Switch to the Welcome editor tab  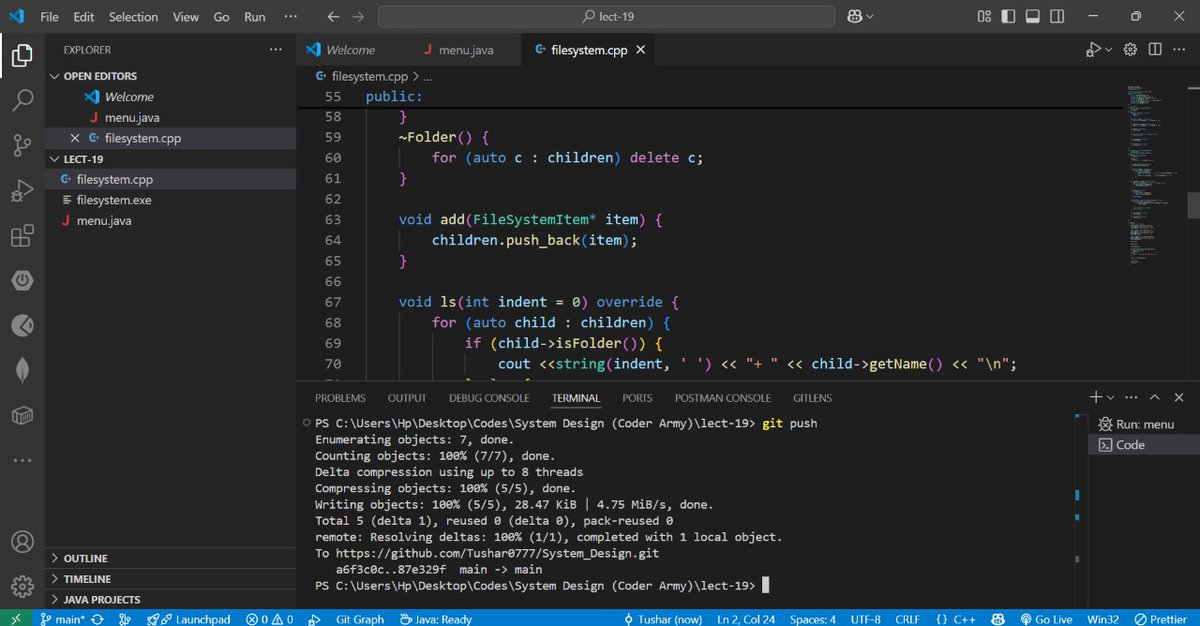(351, 49)
